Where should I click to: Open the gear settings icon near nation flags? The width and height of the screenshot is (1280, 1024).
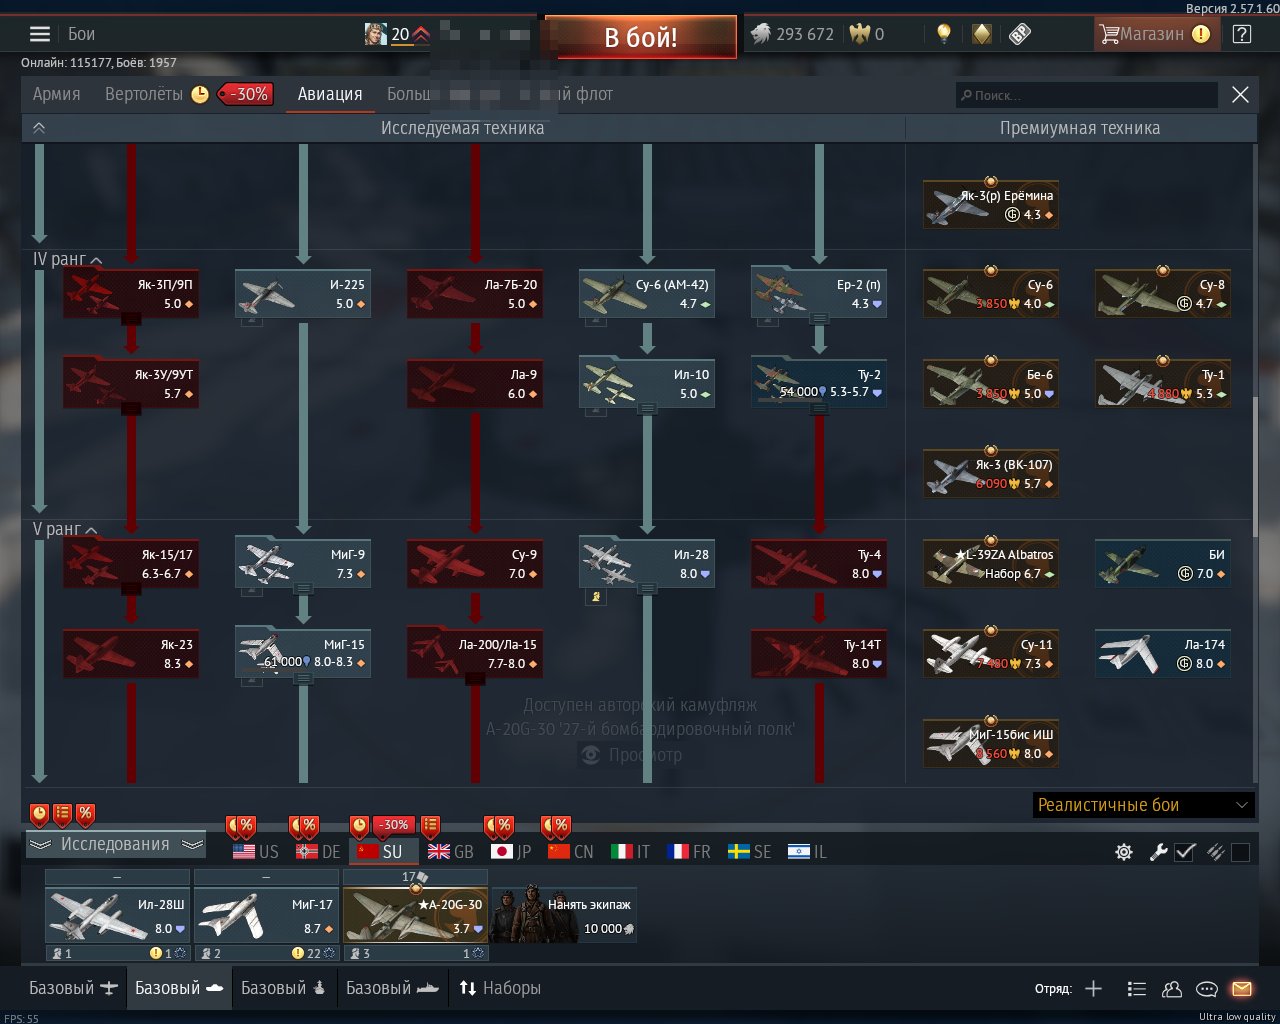(1124, 852)
